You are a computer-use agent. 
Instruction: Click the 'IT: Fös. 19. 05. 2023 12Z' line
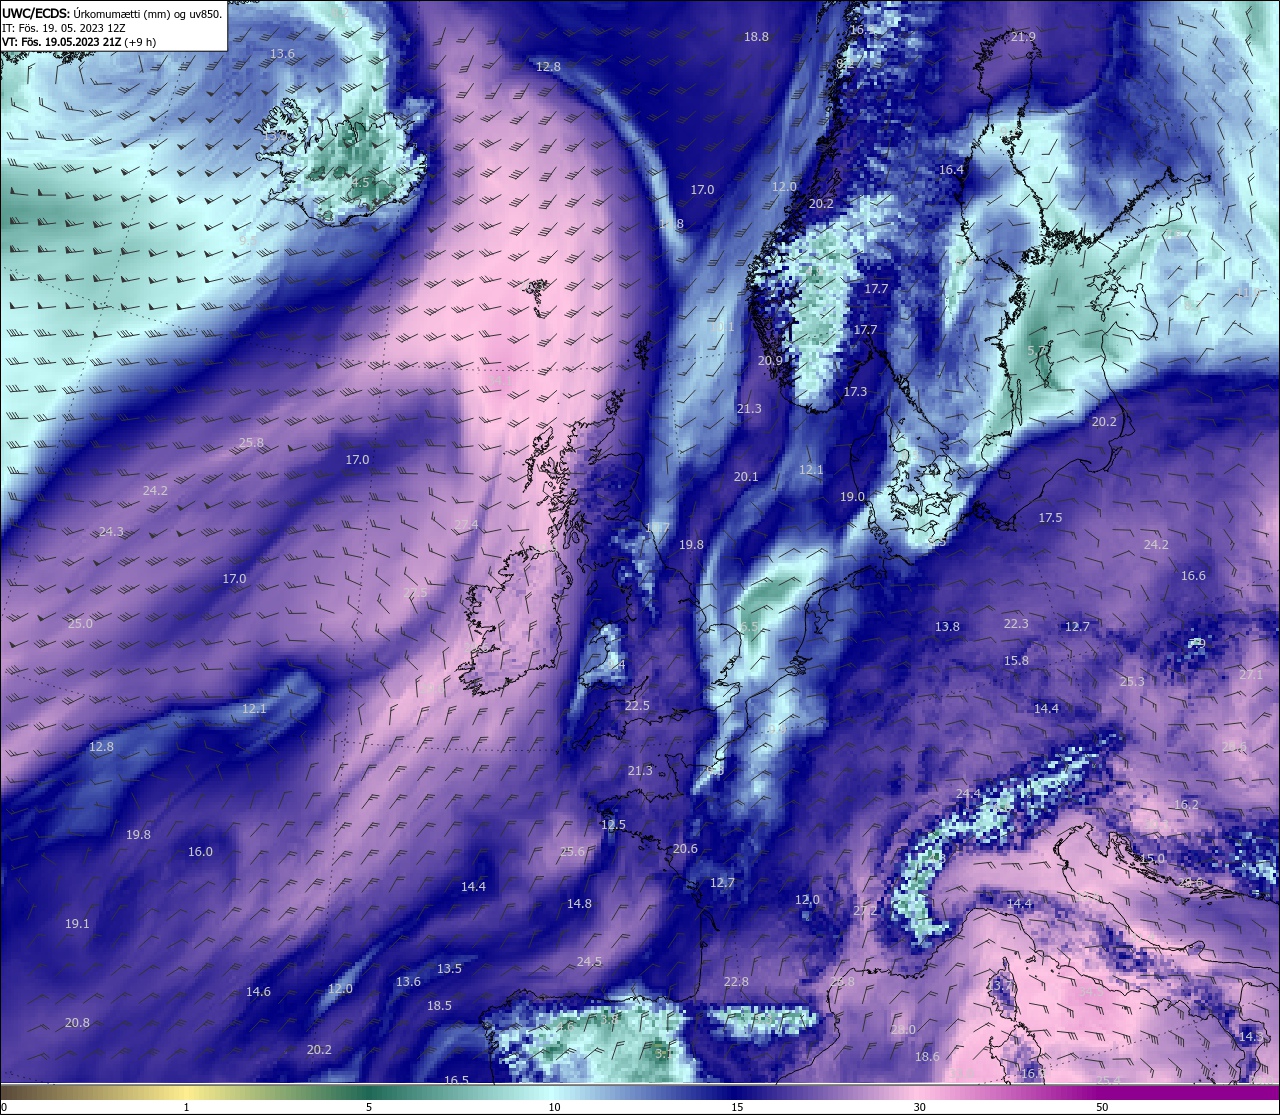(64, 28)
